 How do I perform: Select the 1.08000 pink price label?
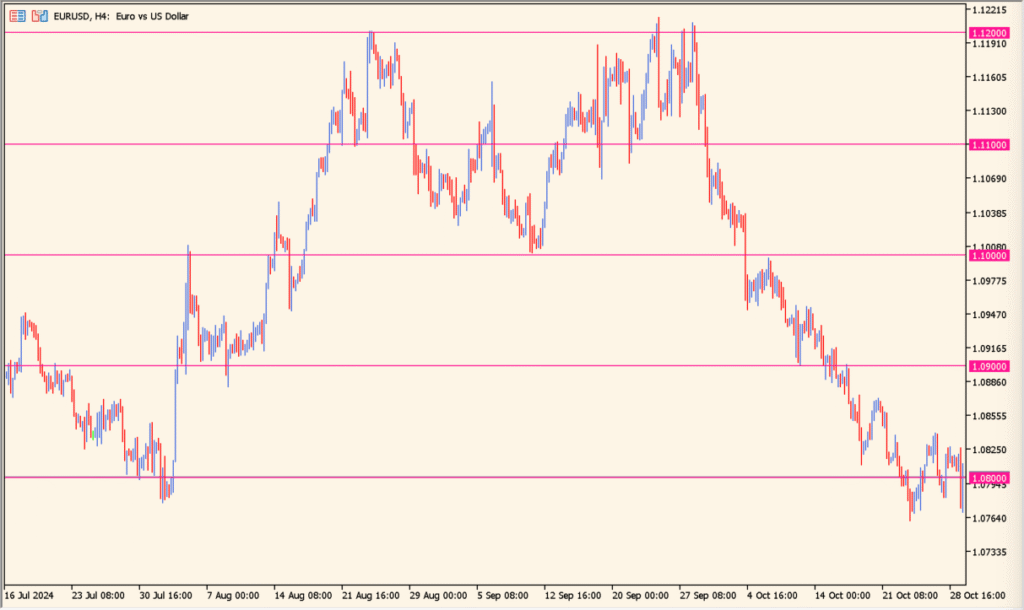click(988, 478)
